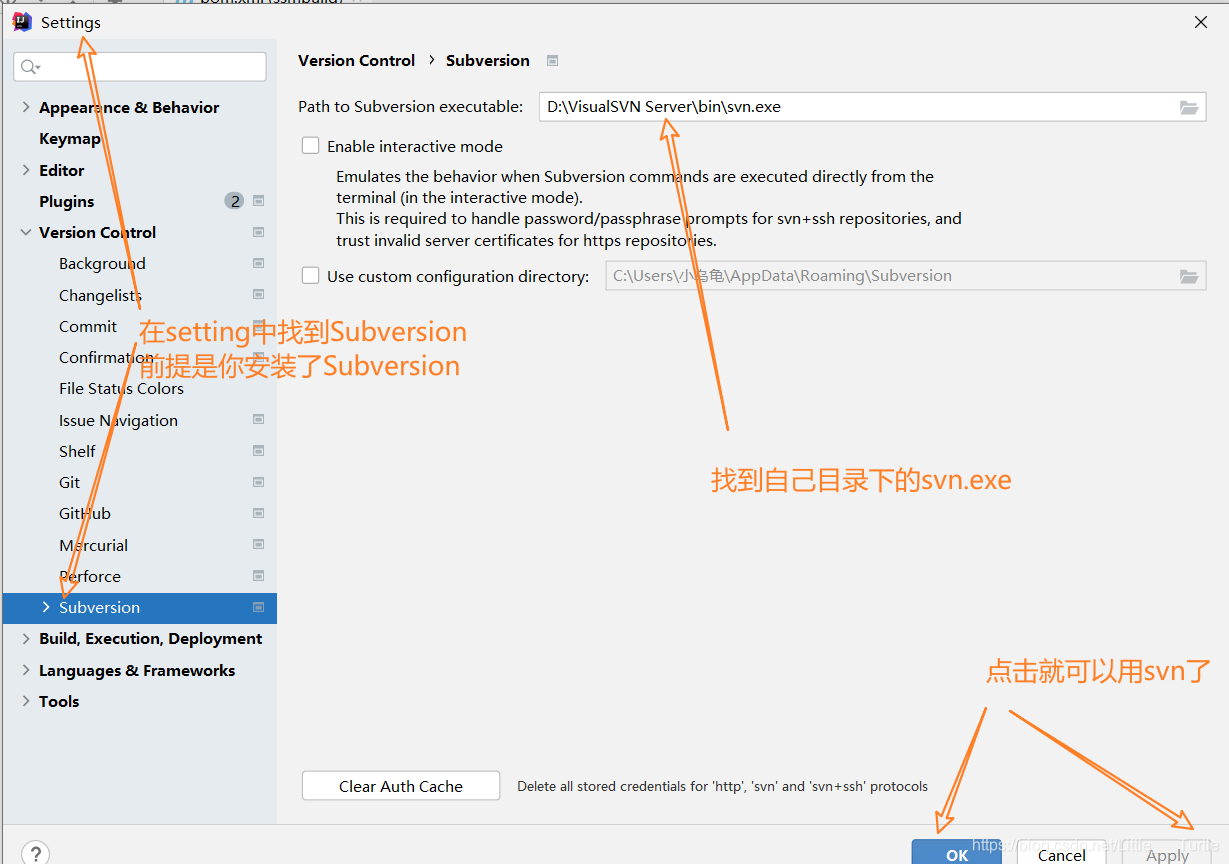
Task: Click the project icon beside Background
Action: tap(259, 263)
